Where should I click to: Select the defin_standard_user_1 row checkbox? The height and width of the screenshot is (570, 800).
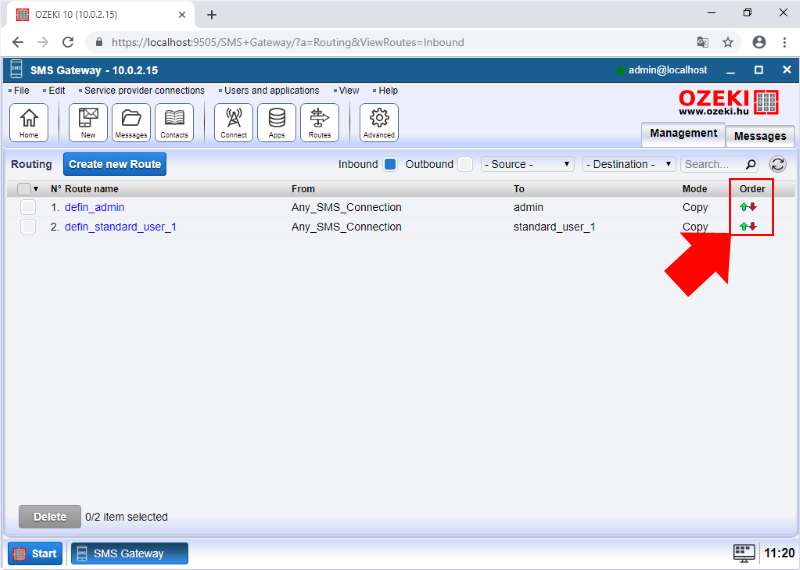point(28,227)
